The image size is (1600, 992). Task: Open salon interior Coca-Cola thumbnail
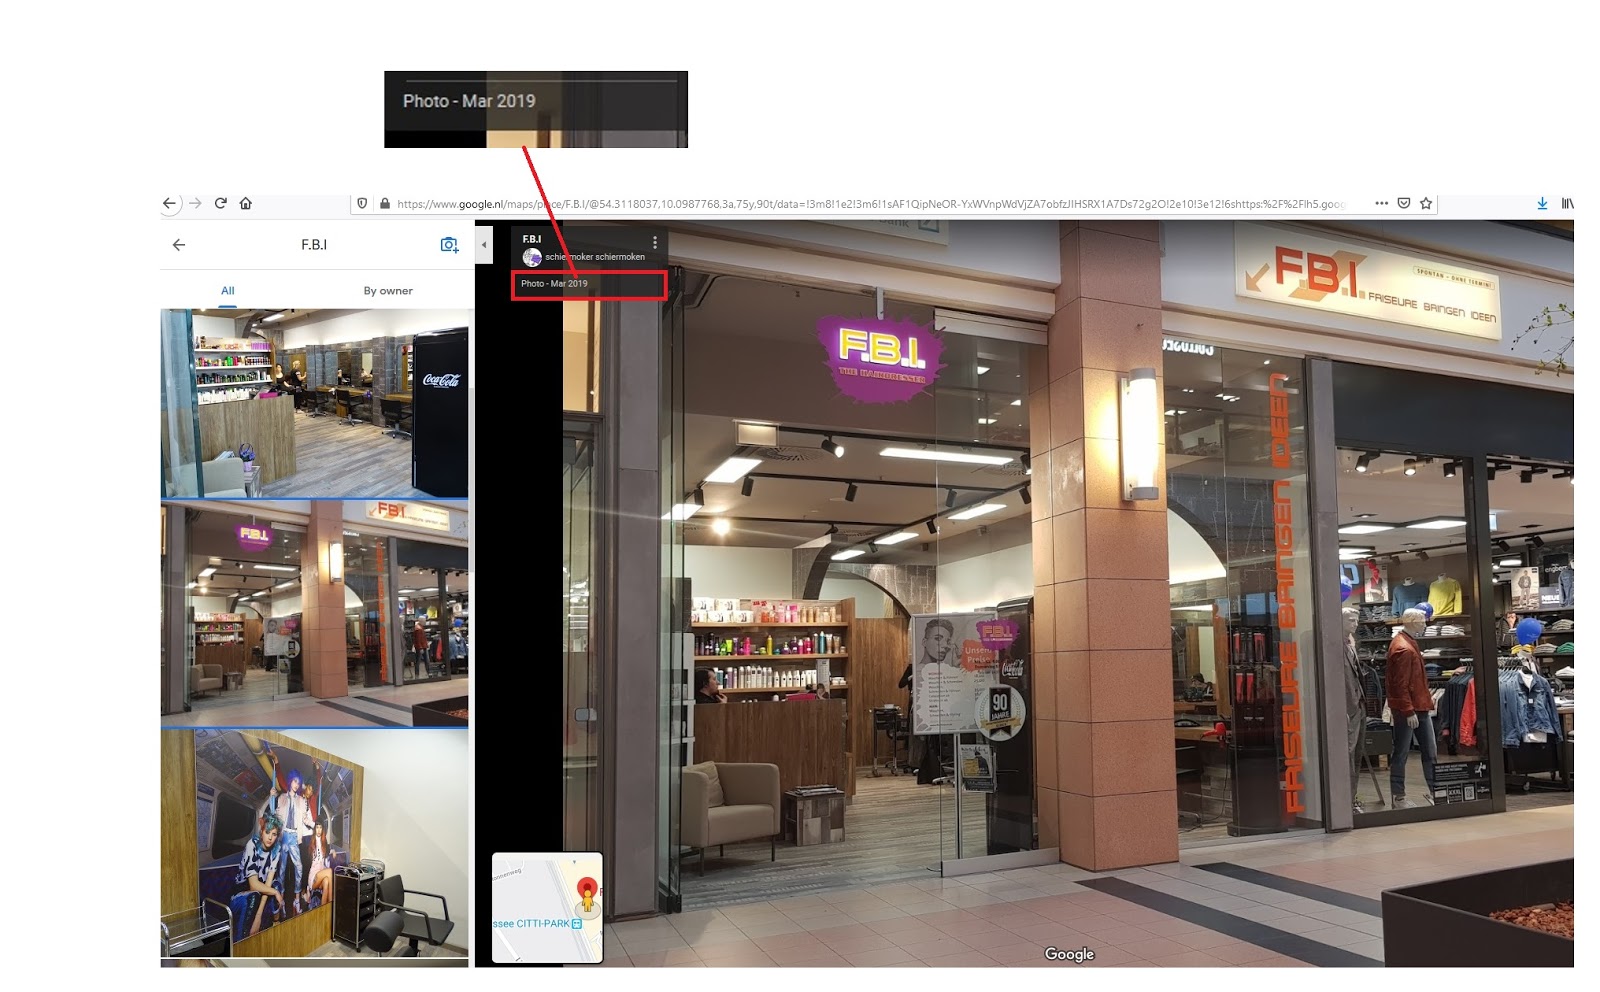[x=314, y=403]
